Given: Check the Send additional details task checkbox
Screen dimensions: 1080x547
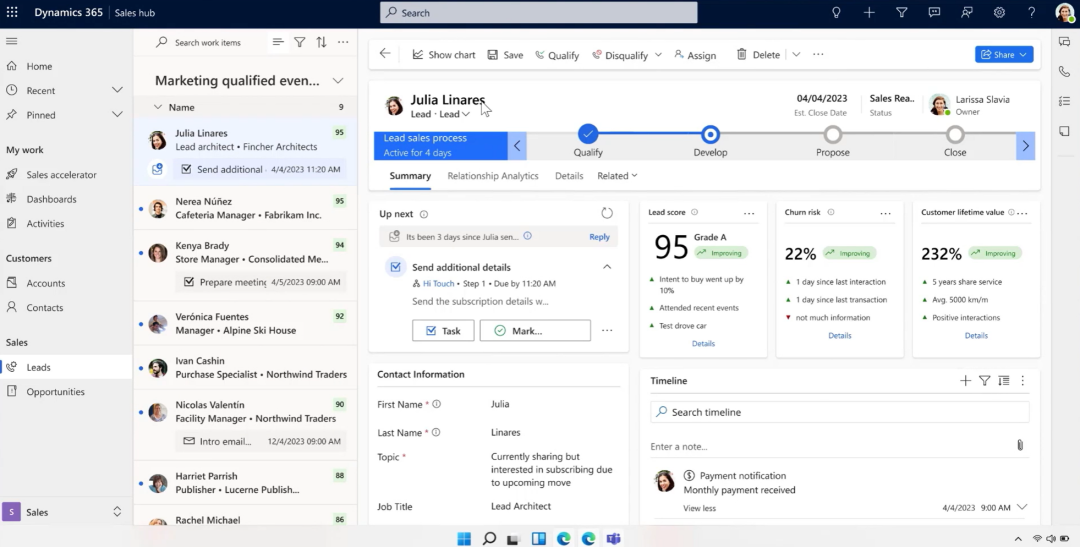Looking at the screenshot, I should point(395,267).
